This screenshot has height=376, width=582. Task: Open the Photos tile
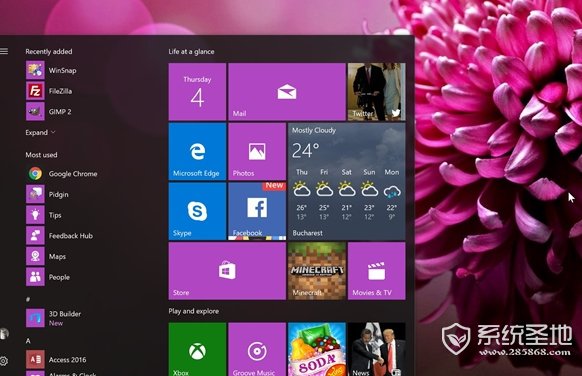(x=257, y=151)
